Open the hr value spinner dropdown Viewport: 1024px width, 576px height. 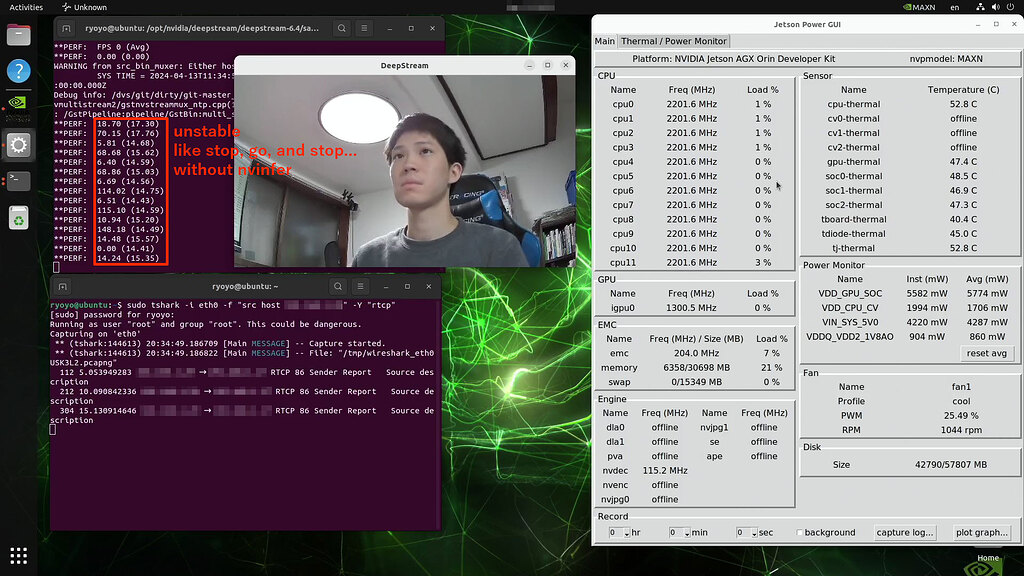626,532
